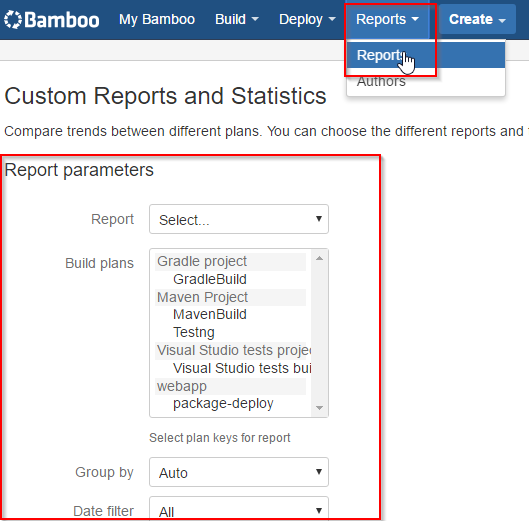Image resolution: width=529 pixels, height=521 pixels.
Task: Expand the Deploy menu
Action: tap(307, 19)
